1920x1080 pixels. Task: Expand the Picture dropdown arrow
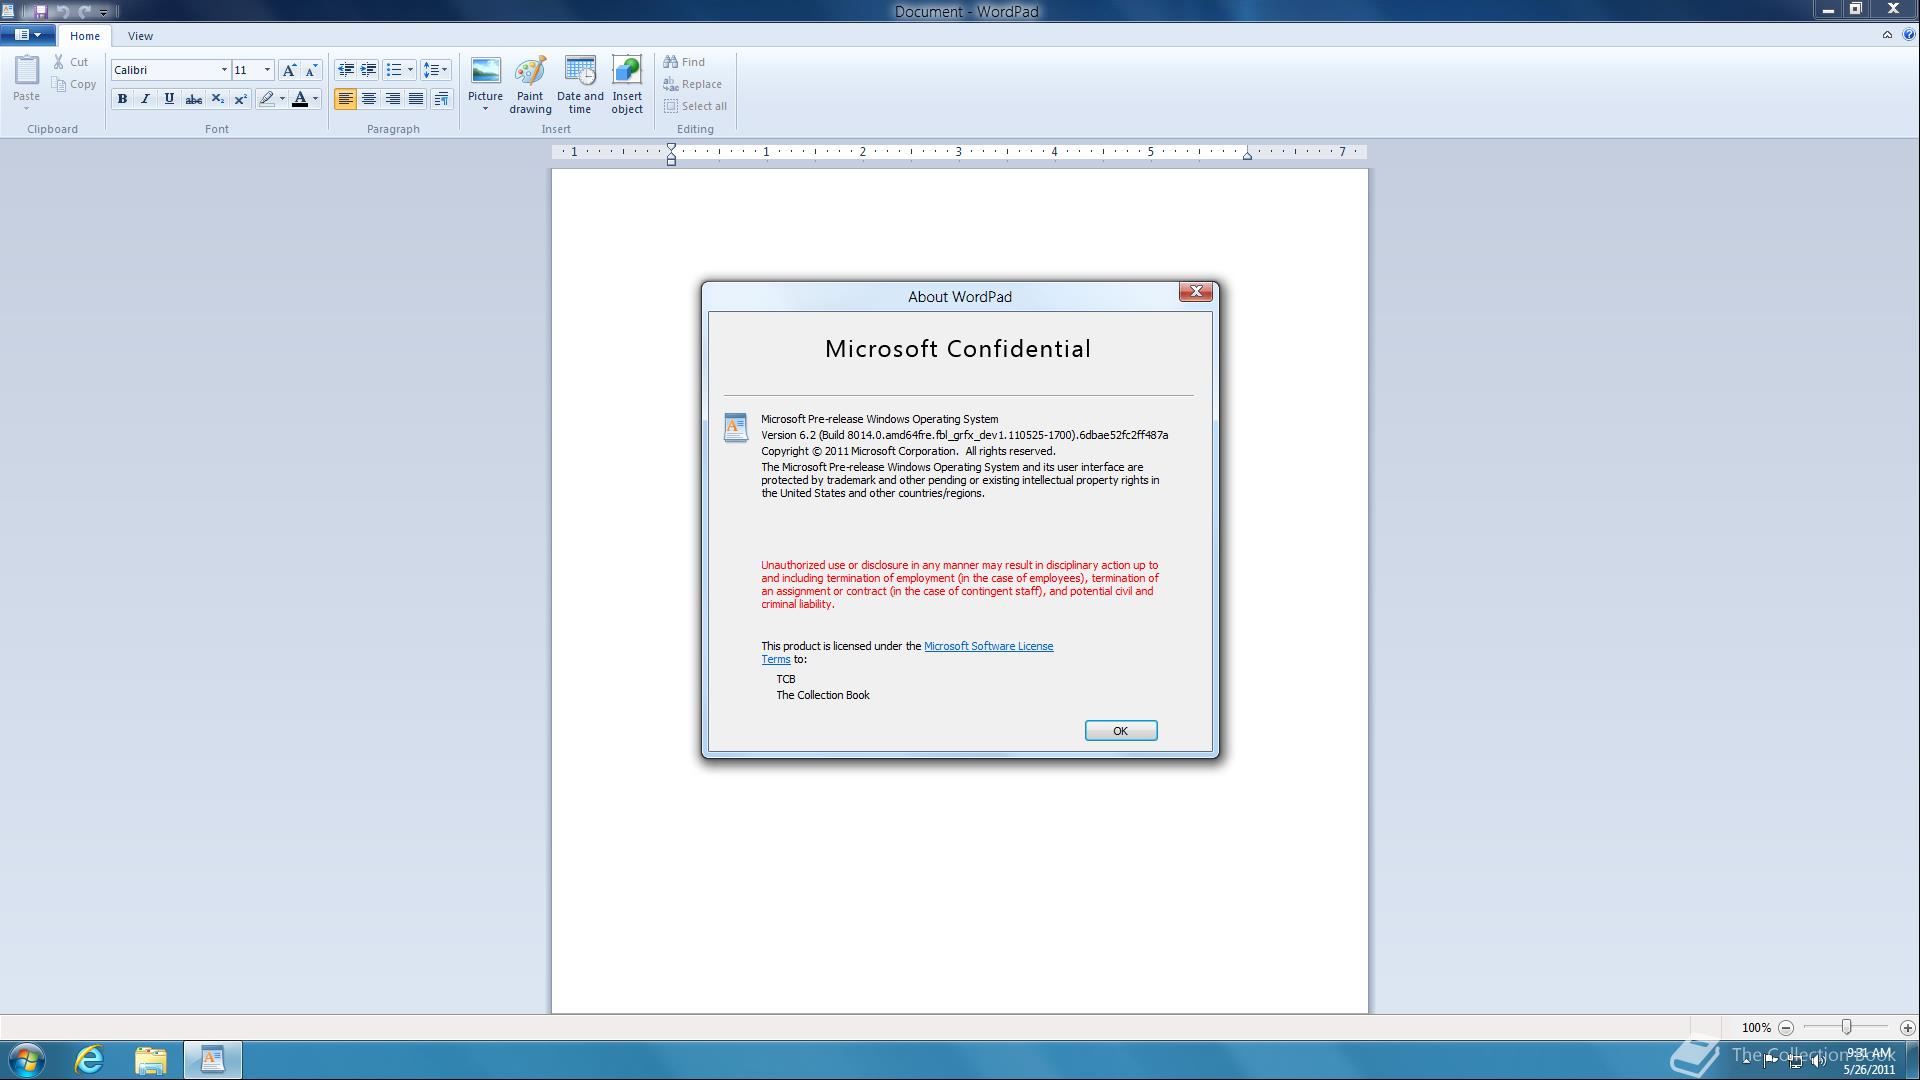(485, 108)
